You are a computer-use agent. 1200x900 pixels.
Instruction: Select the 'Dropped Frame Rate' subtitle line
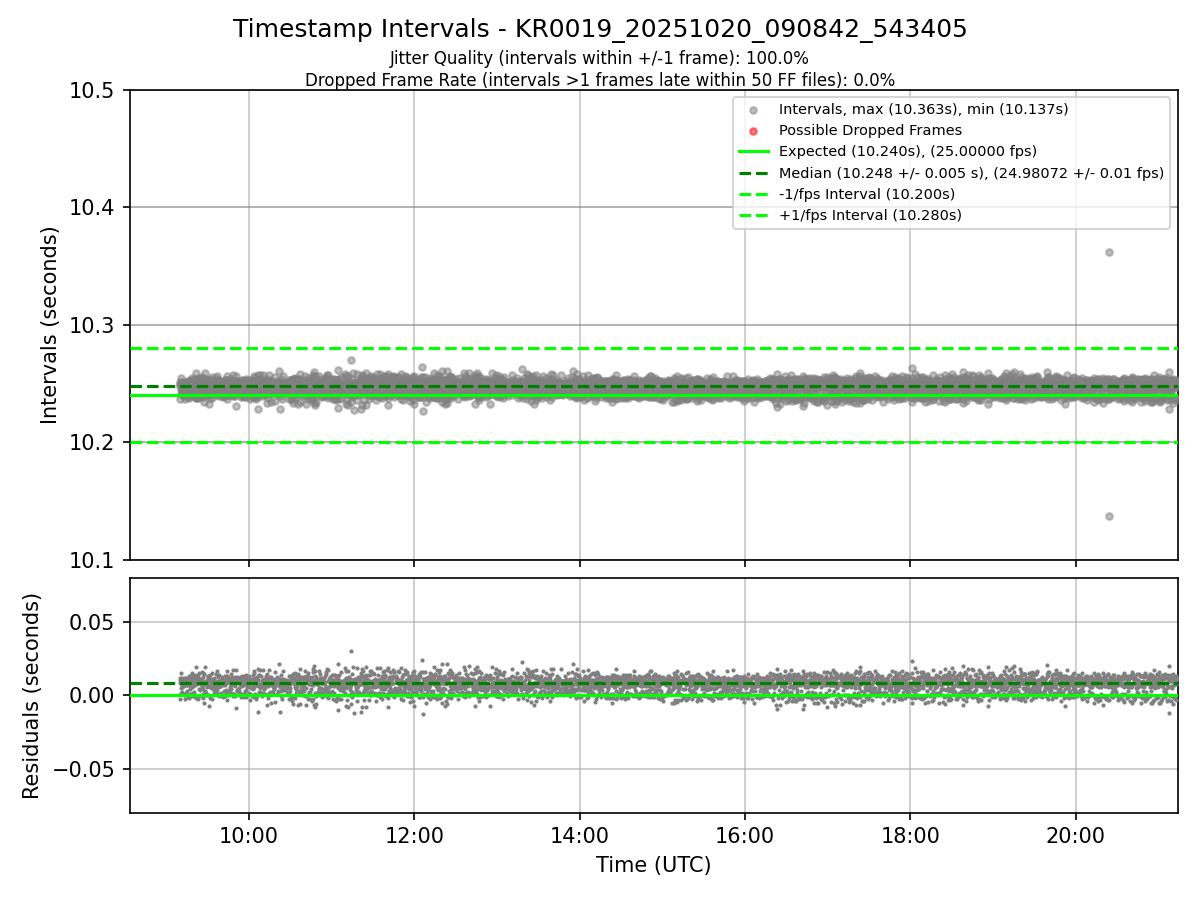(x=600, y=80)
